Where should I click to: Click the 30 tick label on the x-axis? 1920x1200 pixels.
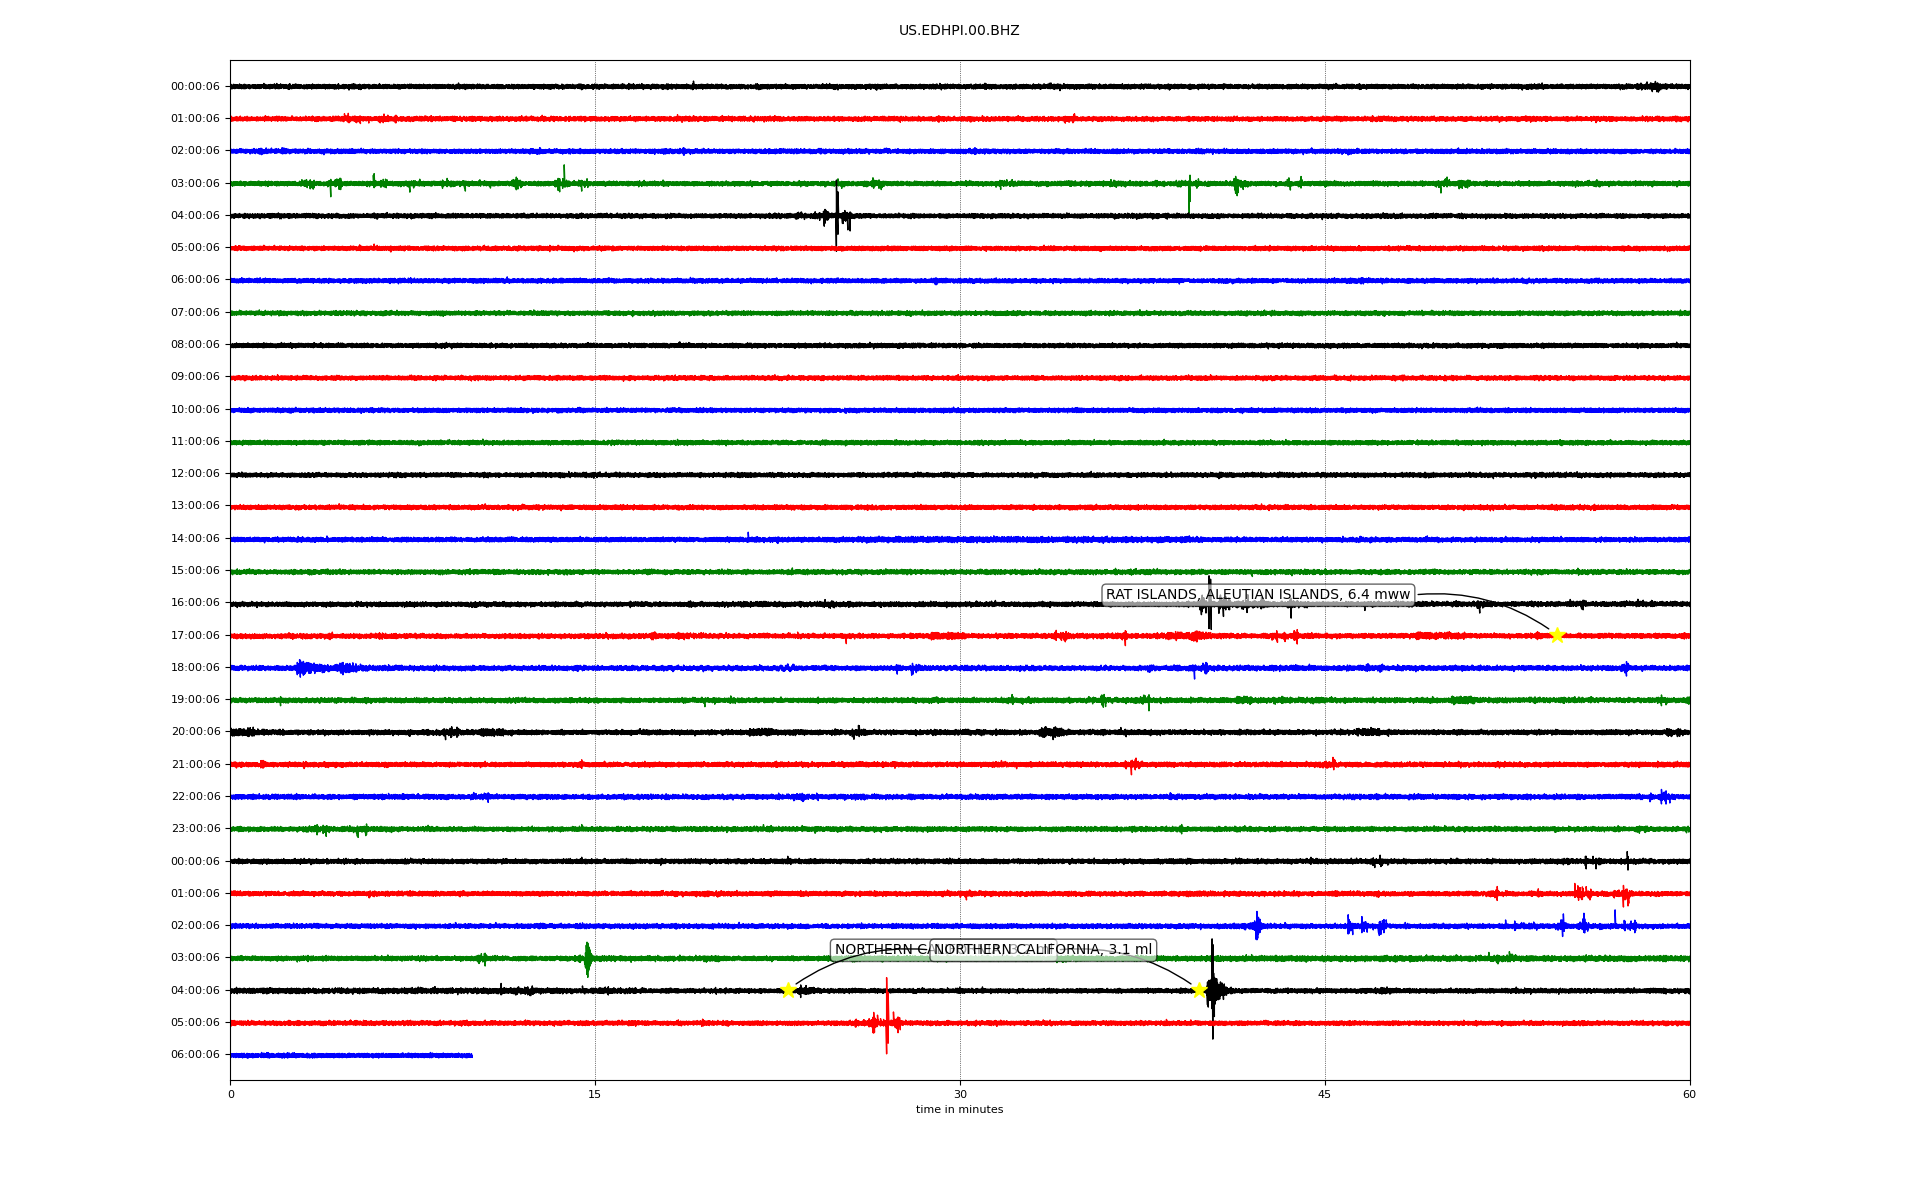pyautogui.click(x=960, y=1094)
